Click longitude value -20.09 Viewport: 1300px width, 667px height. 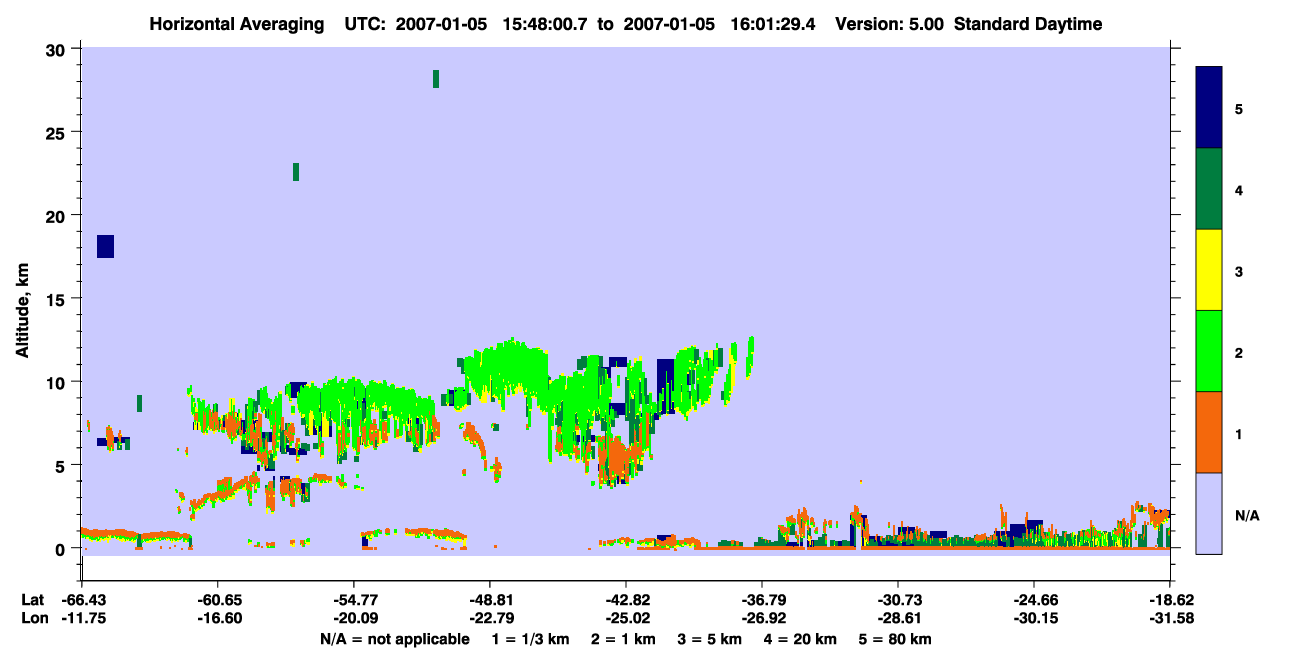click(353, 619)
